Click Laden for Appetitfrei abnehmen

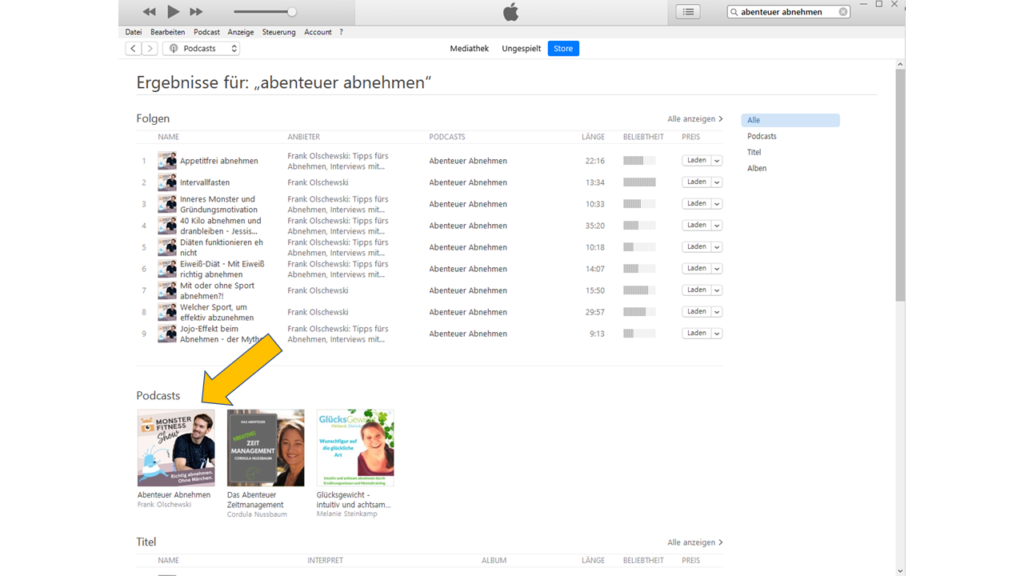696,160
